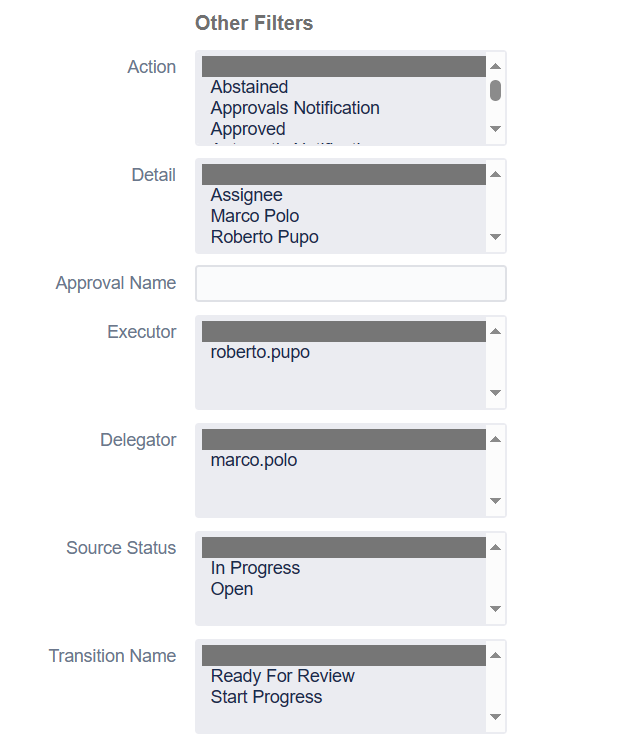628x746 pixels.
Task: Select roberto.pupo as Executor
Action: [x=260, y=352]
